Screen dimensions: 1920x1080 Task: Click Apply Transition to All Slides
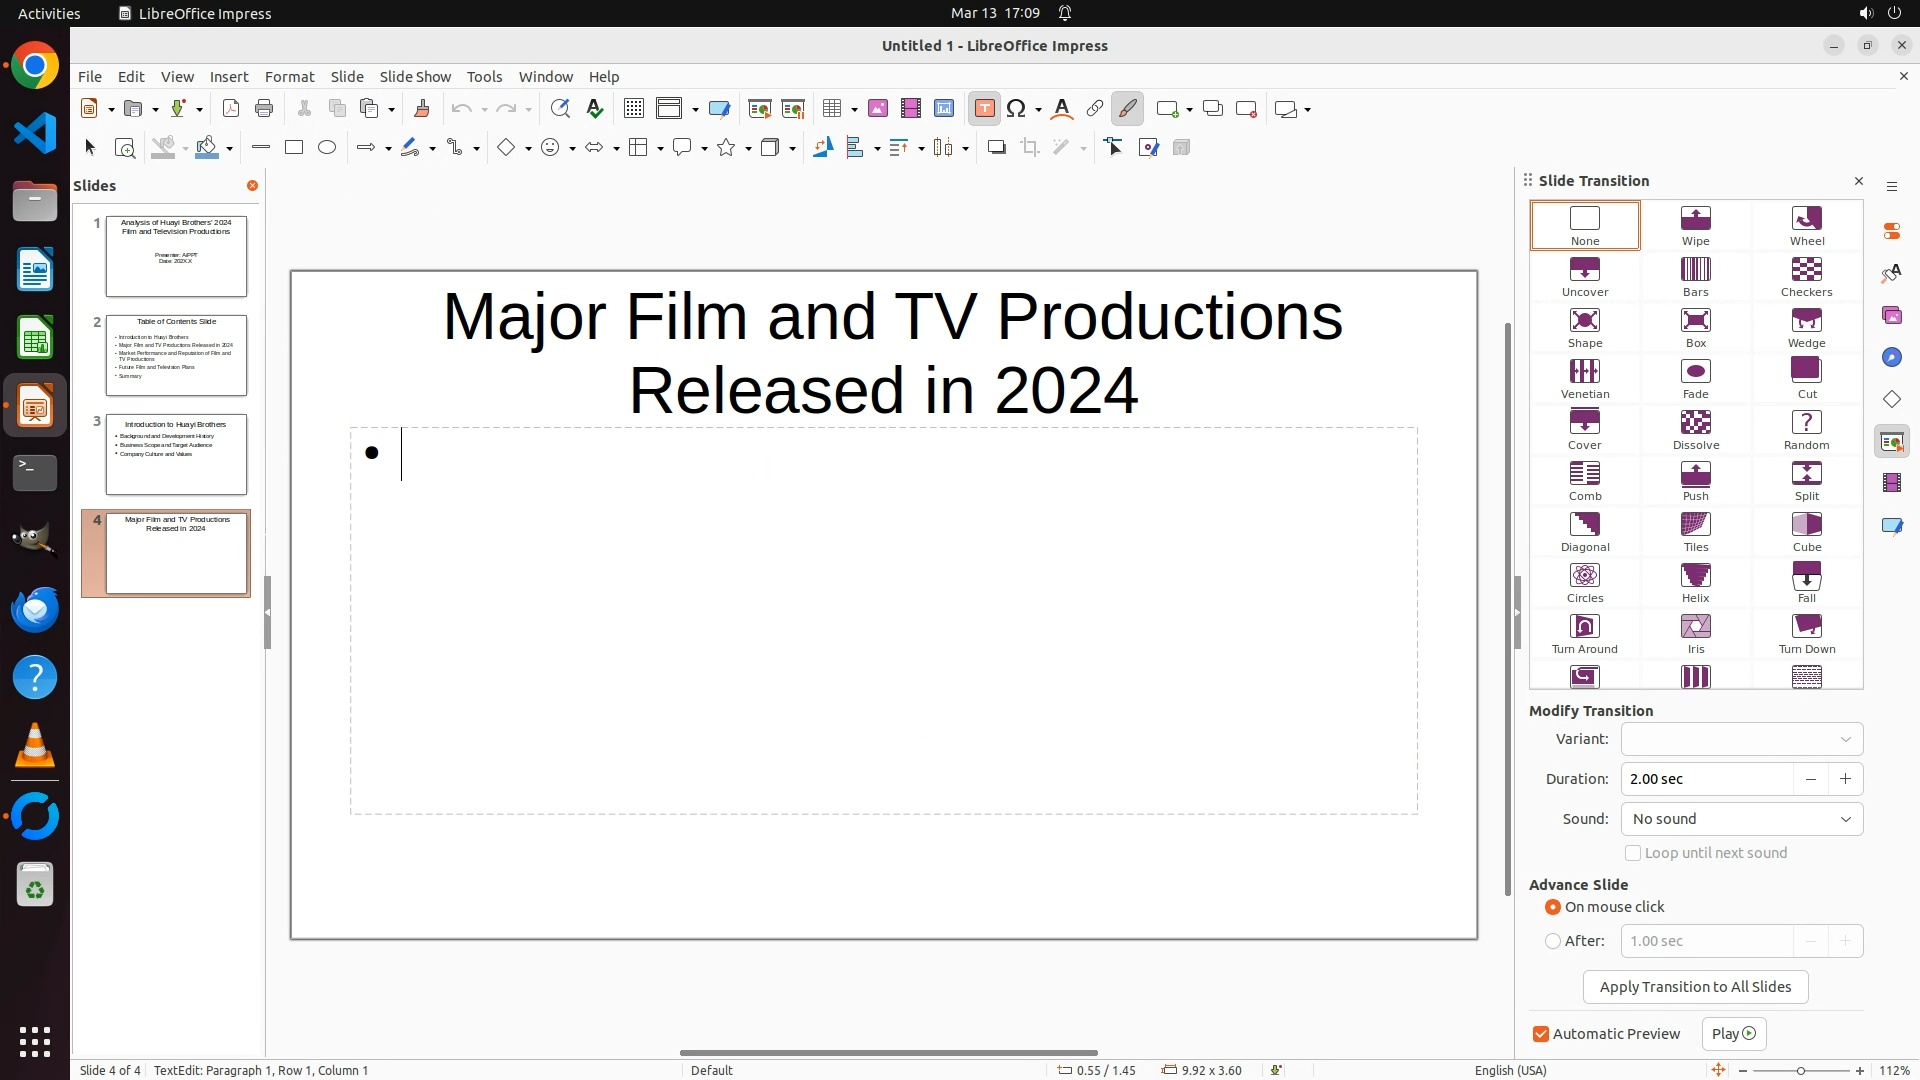1695,987
